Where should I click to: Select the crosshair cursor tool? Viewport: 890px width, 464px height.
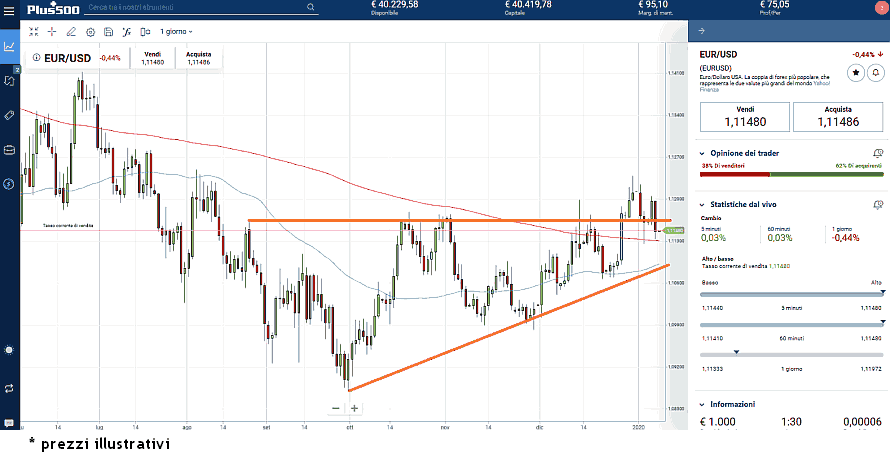[52, 32]
